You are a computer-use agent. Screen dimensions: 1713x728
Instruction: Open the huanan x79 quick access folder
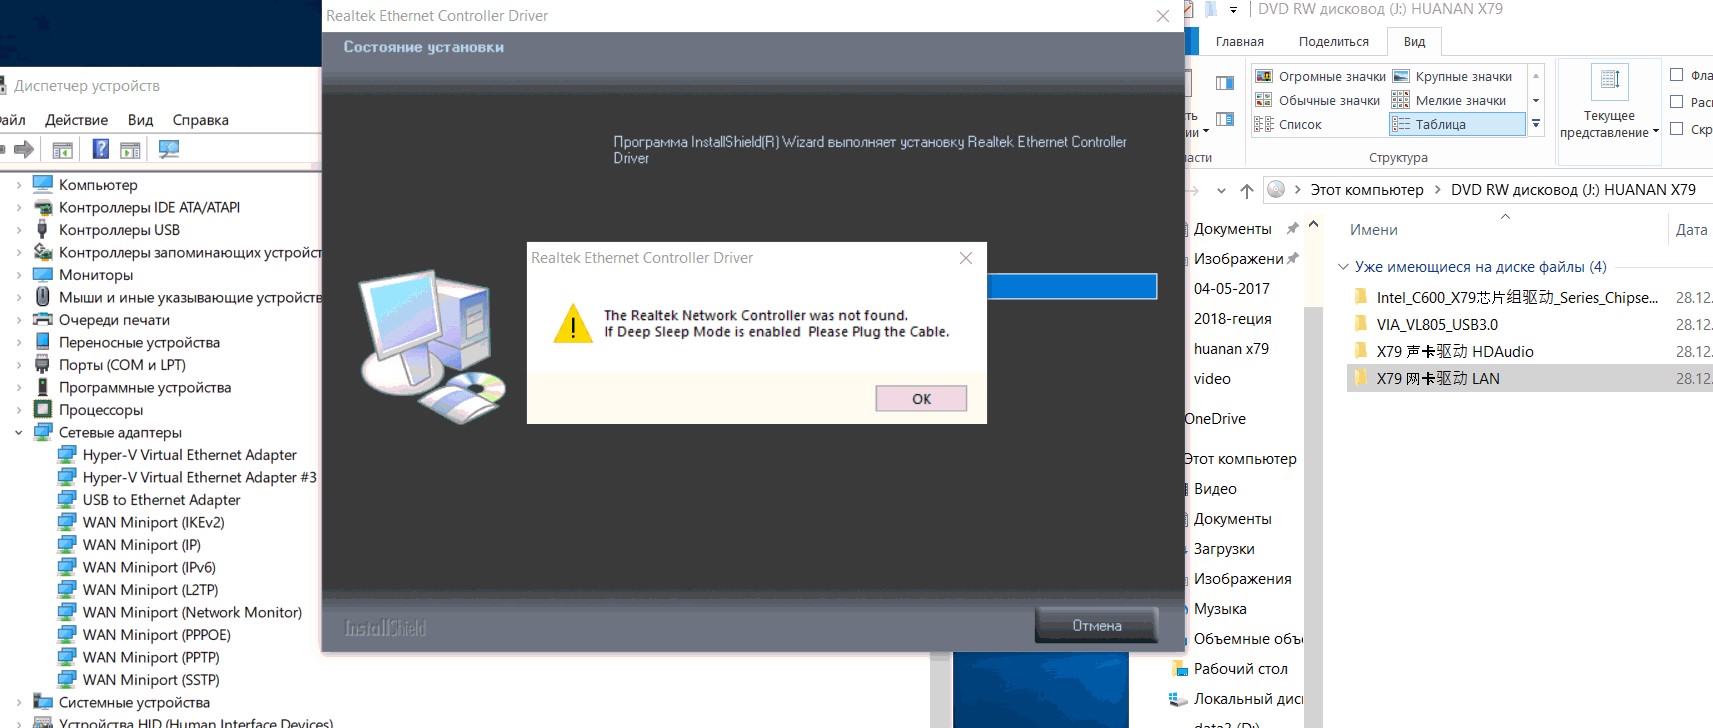[x=1231, y=349]
